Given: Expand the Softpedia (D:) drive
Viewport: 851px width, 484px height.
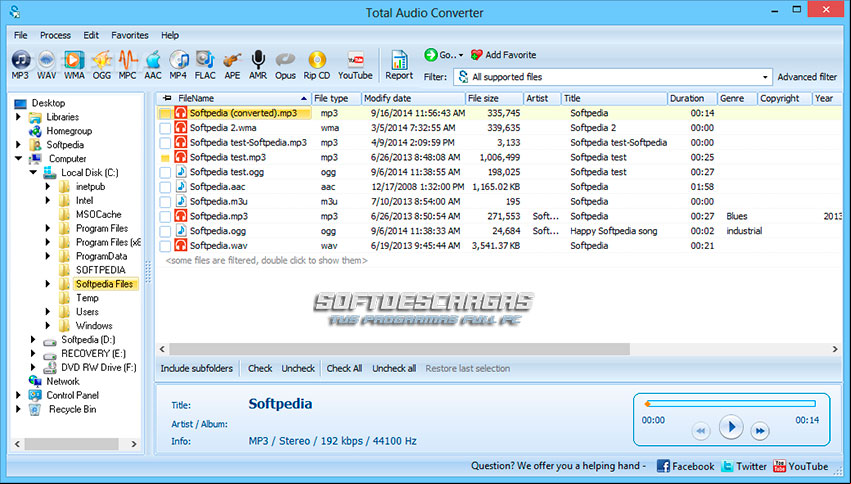Looking at the screenshot, I should click(34, 340).
